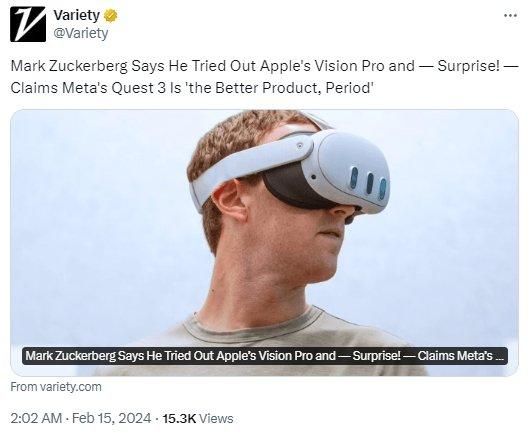This screenshot has width=529, height=433.
Task: Click the 'the Better Product, Period' text line
Action: [192, 88]
